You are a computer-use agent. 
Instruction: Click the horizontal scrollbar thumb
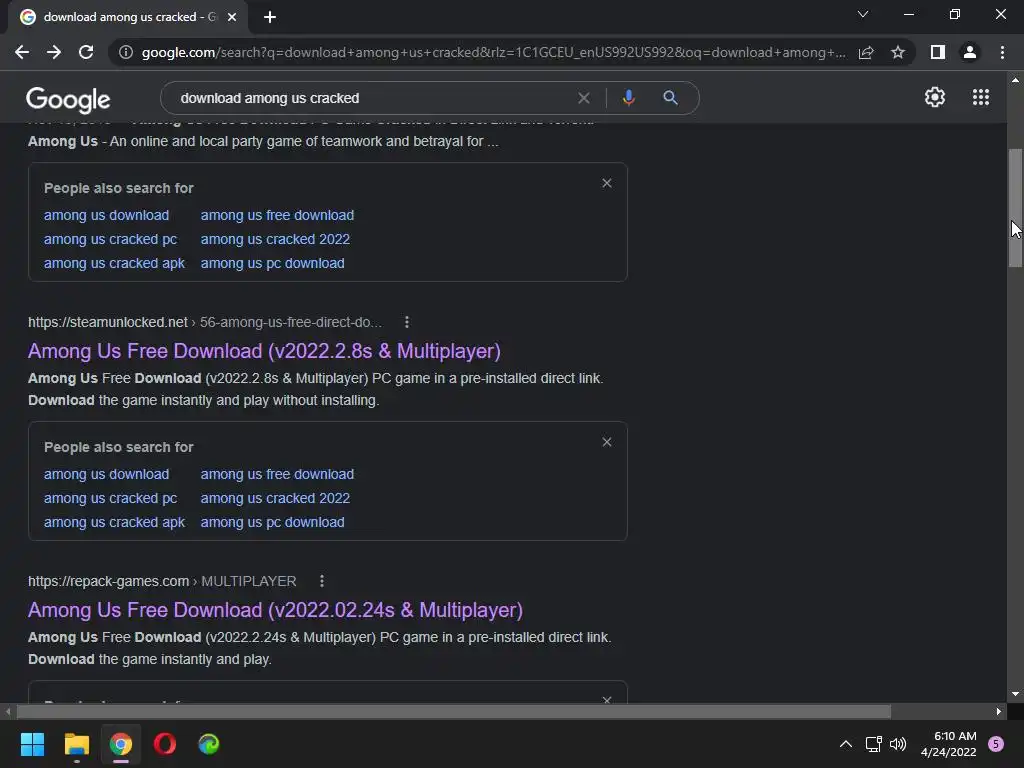[454, 711]
